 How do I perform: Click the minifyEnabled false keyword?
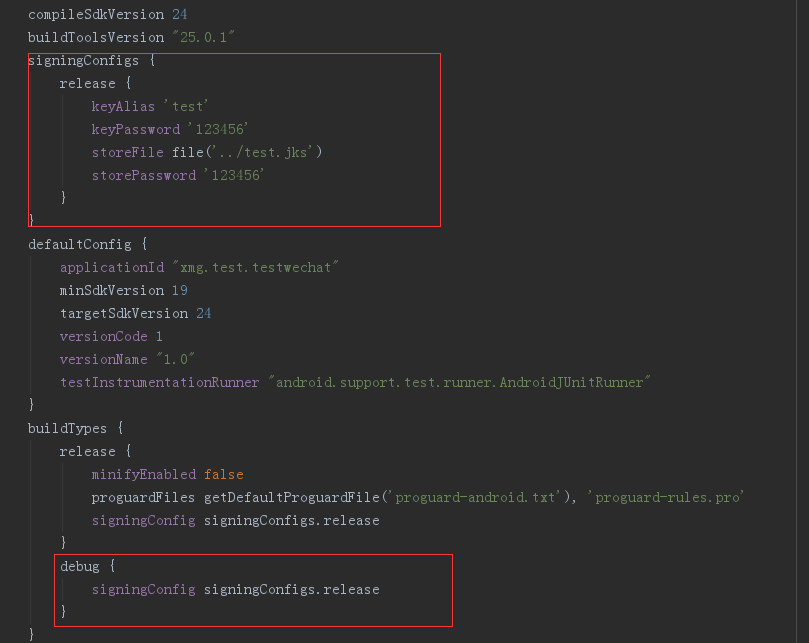point(223,474)
